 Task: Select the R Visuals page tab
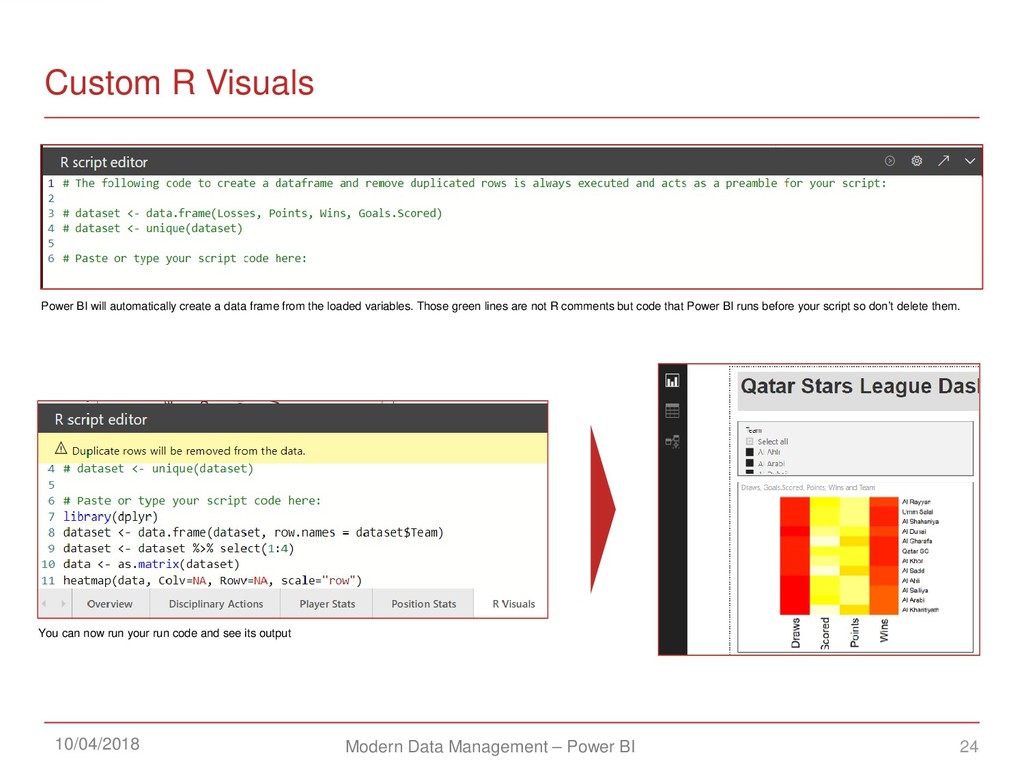click(513, 604)
